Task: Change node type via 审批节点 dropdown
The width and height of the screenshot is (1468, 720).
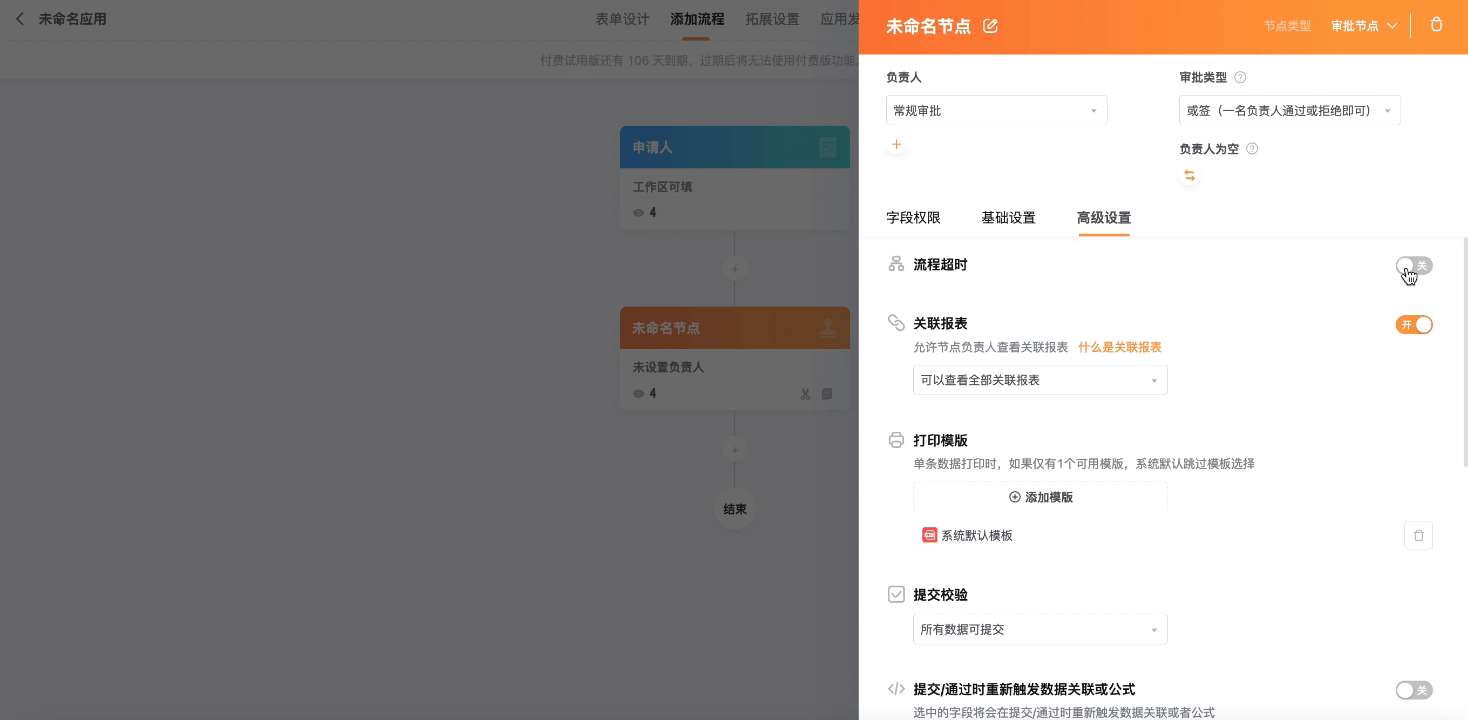Action: click(1364, 26)
